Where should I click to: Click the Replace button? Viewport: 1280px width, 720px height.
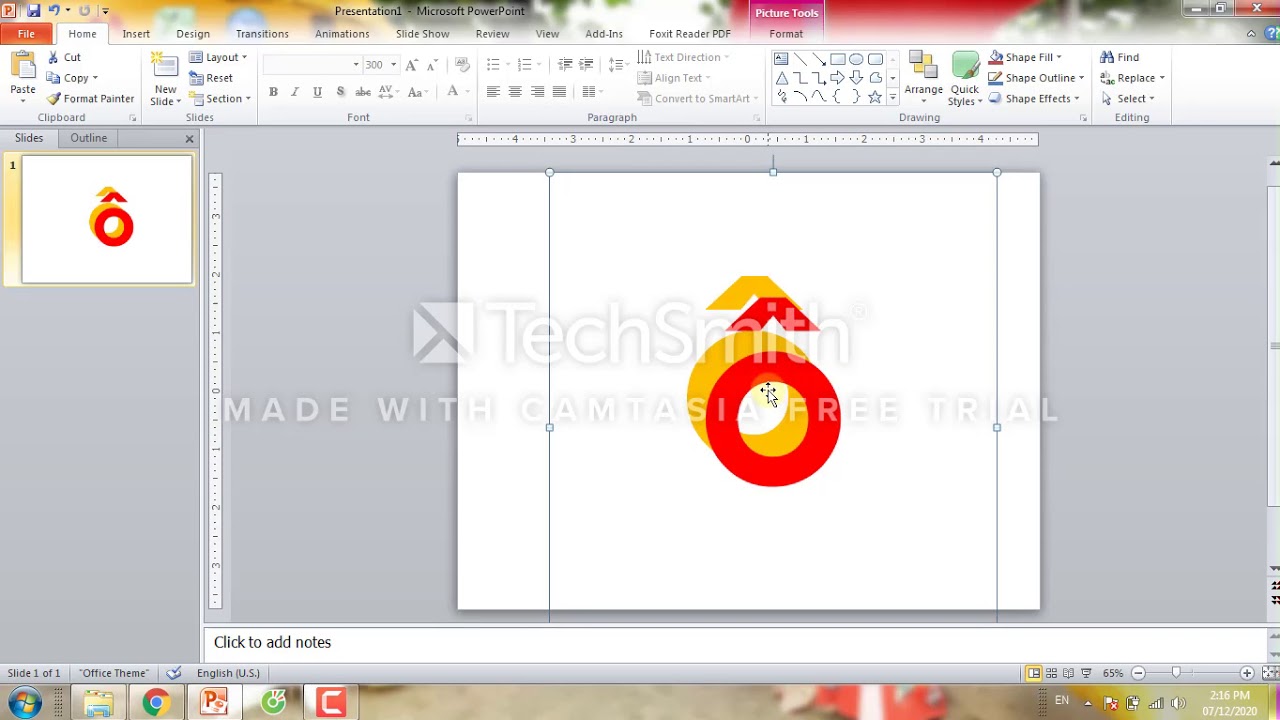tap(1132, 78)
